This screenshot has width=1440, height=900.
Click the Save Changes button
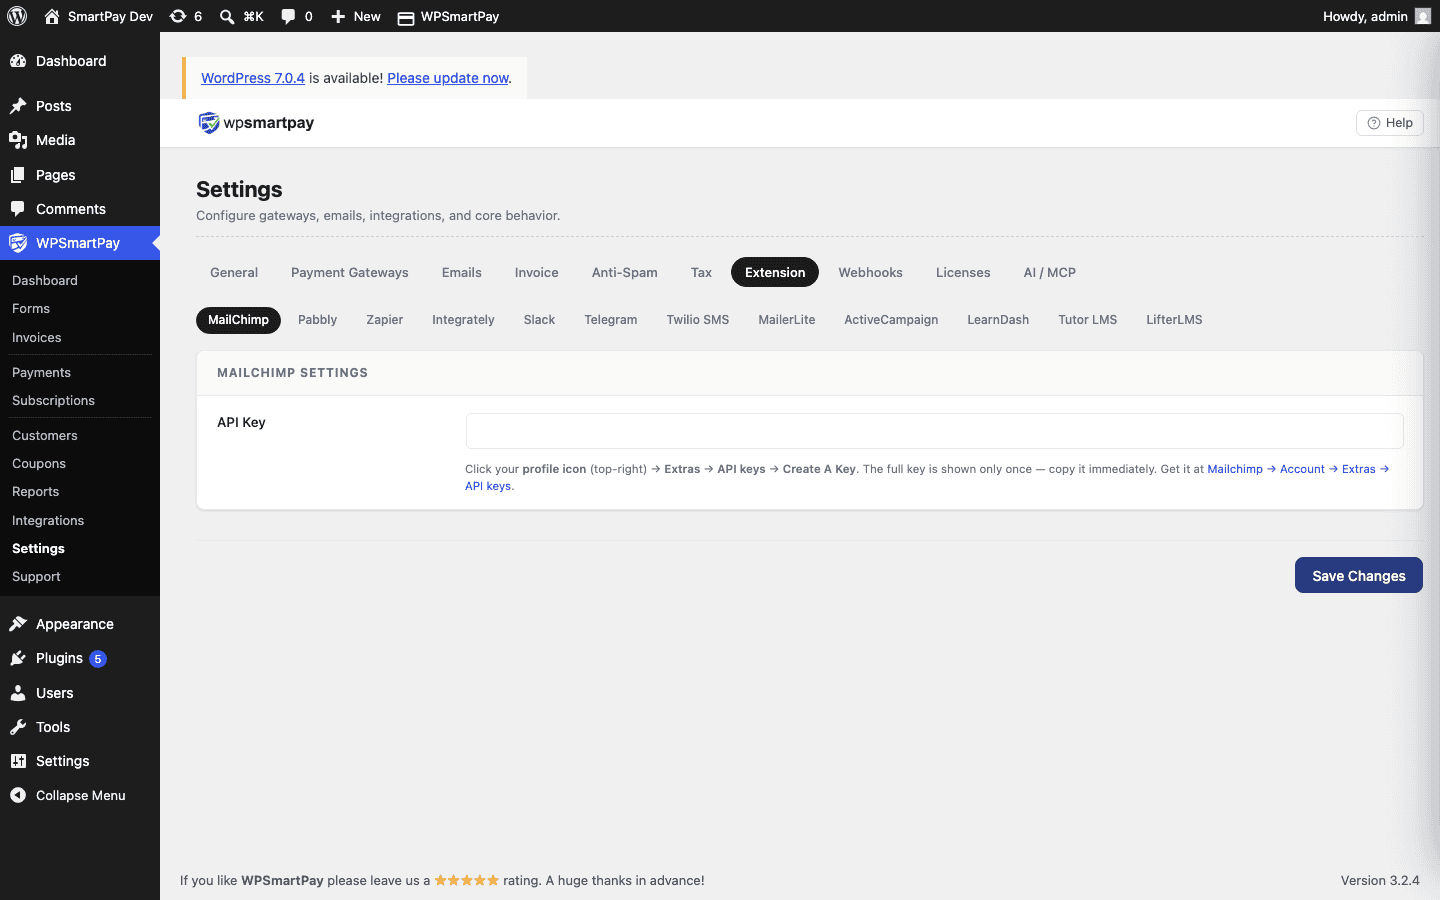[1359, 575]
